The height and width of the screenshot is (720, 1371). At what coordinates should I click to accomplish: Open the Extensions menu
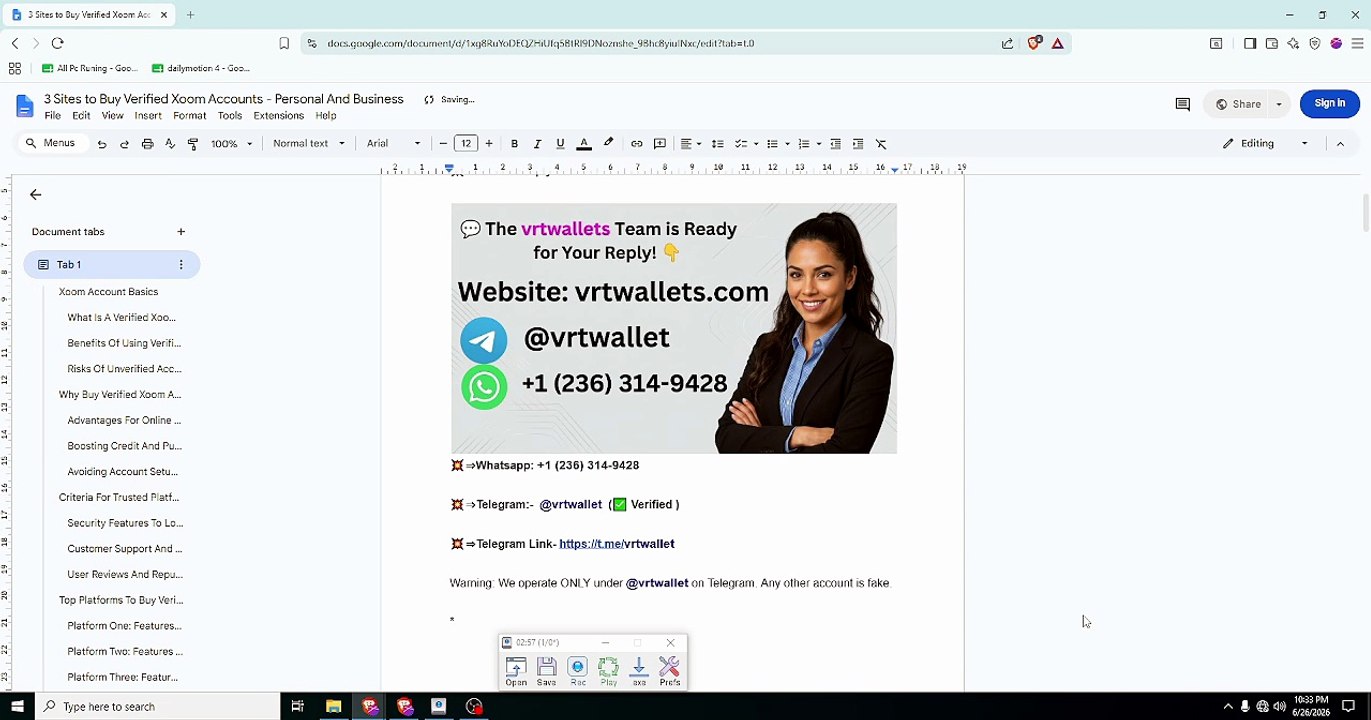pyautogui.click(x=278, y=116)
